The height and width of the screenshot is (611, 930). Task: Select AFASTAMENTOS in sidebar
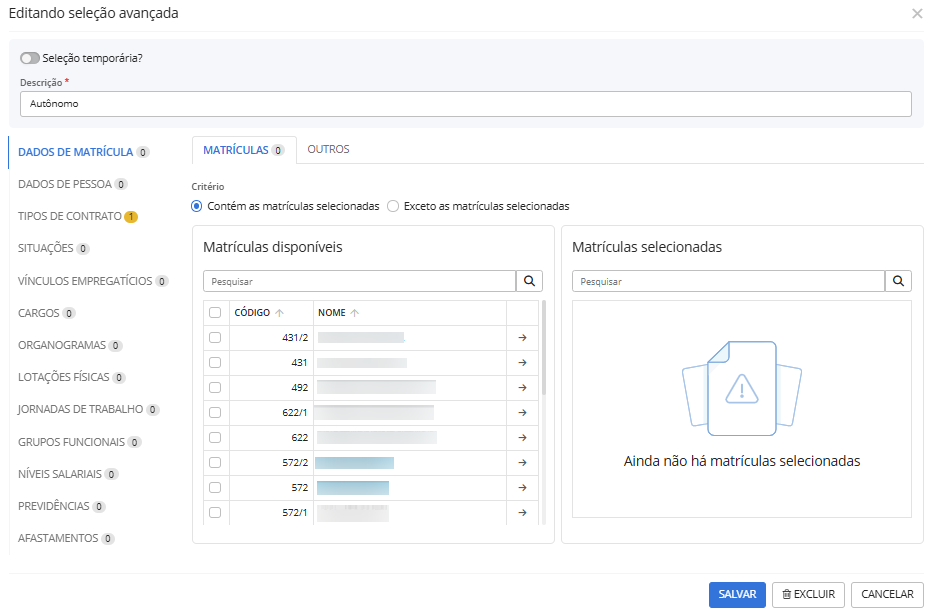[66, 538]
